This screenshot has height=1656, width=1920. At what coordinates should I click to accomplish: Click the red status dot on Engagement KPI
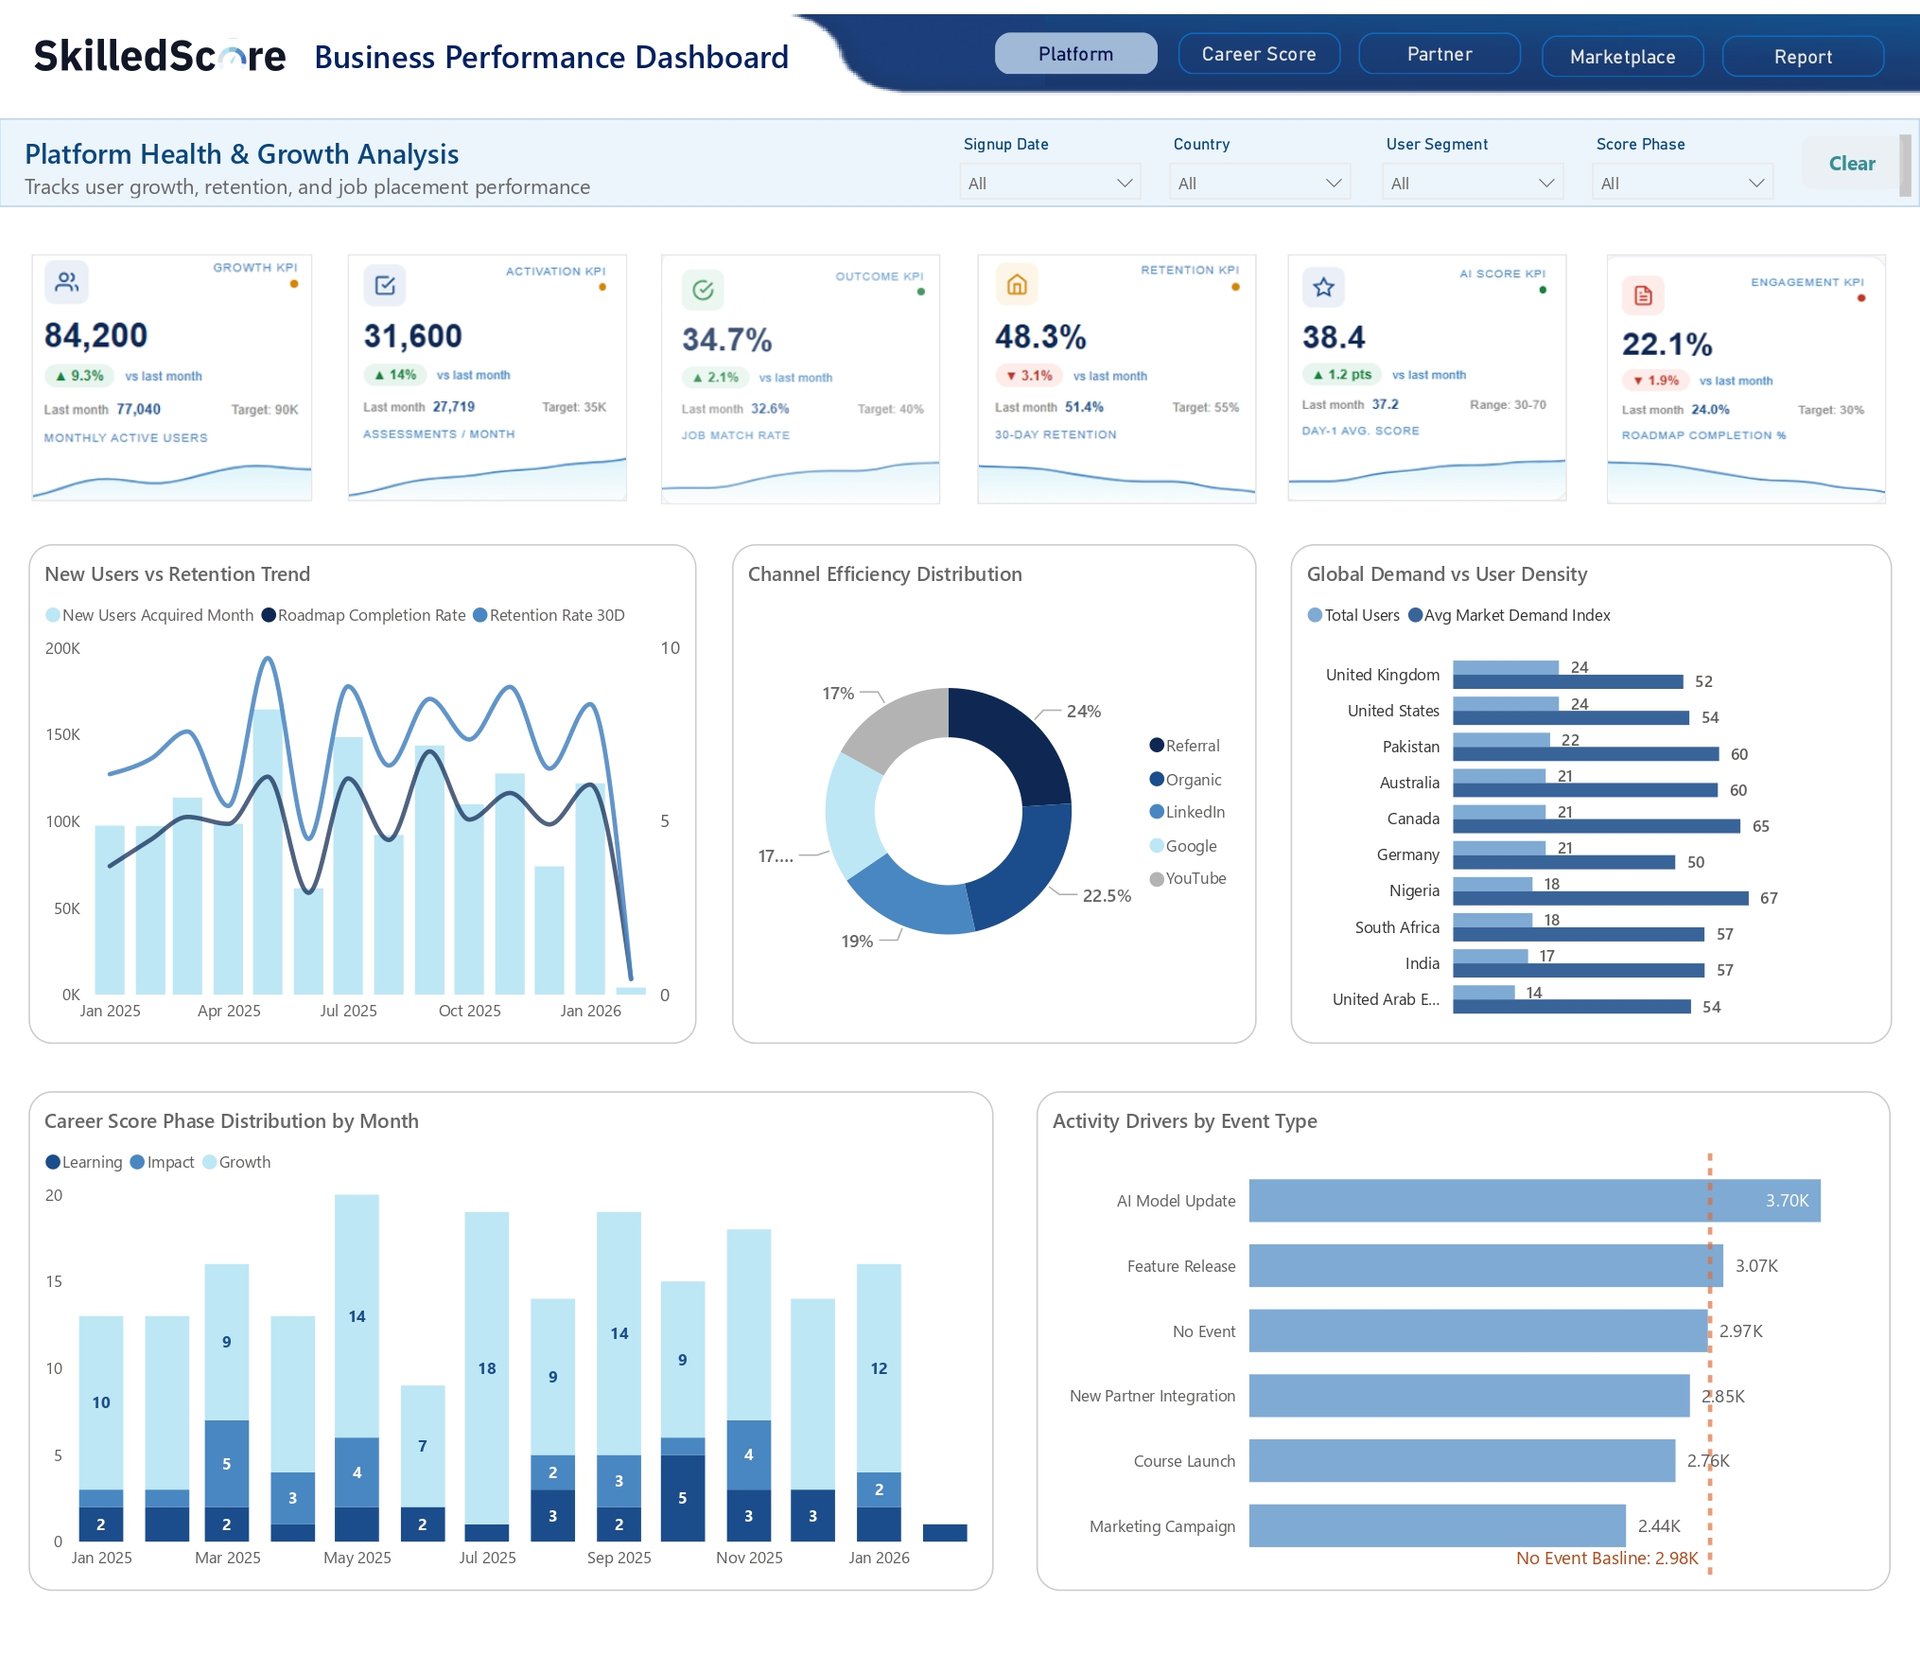coord(1861,298)
